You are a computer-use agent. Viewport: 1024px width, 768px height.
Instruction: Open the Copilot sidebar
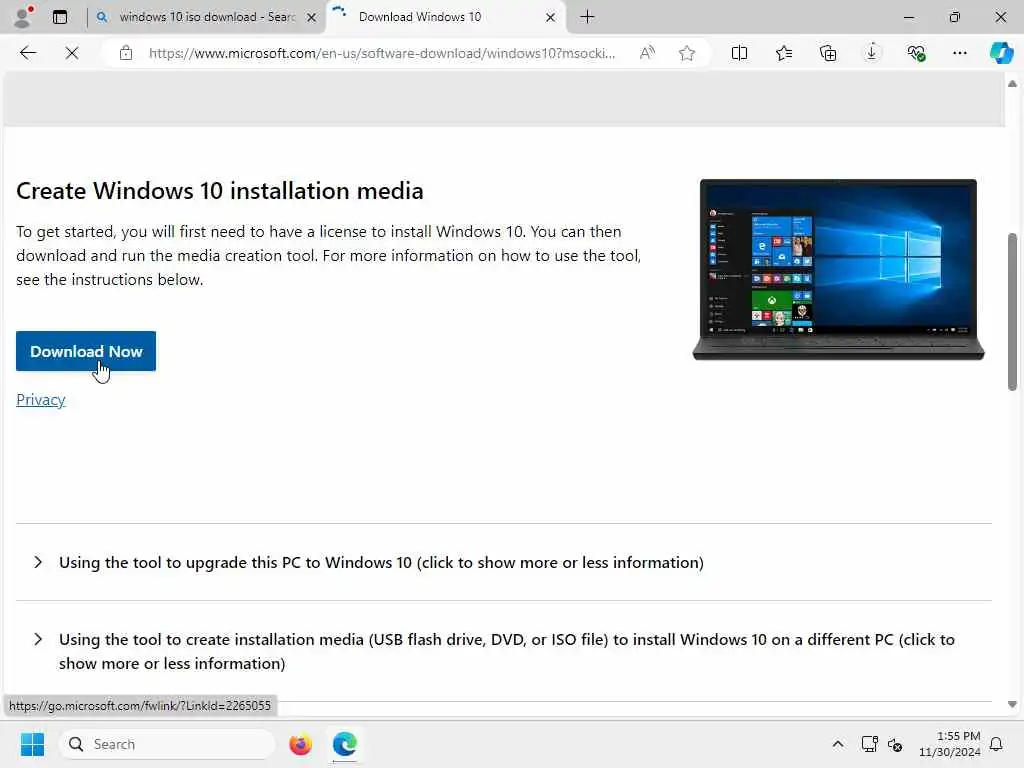click(1001, 53)
